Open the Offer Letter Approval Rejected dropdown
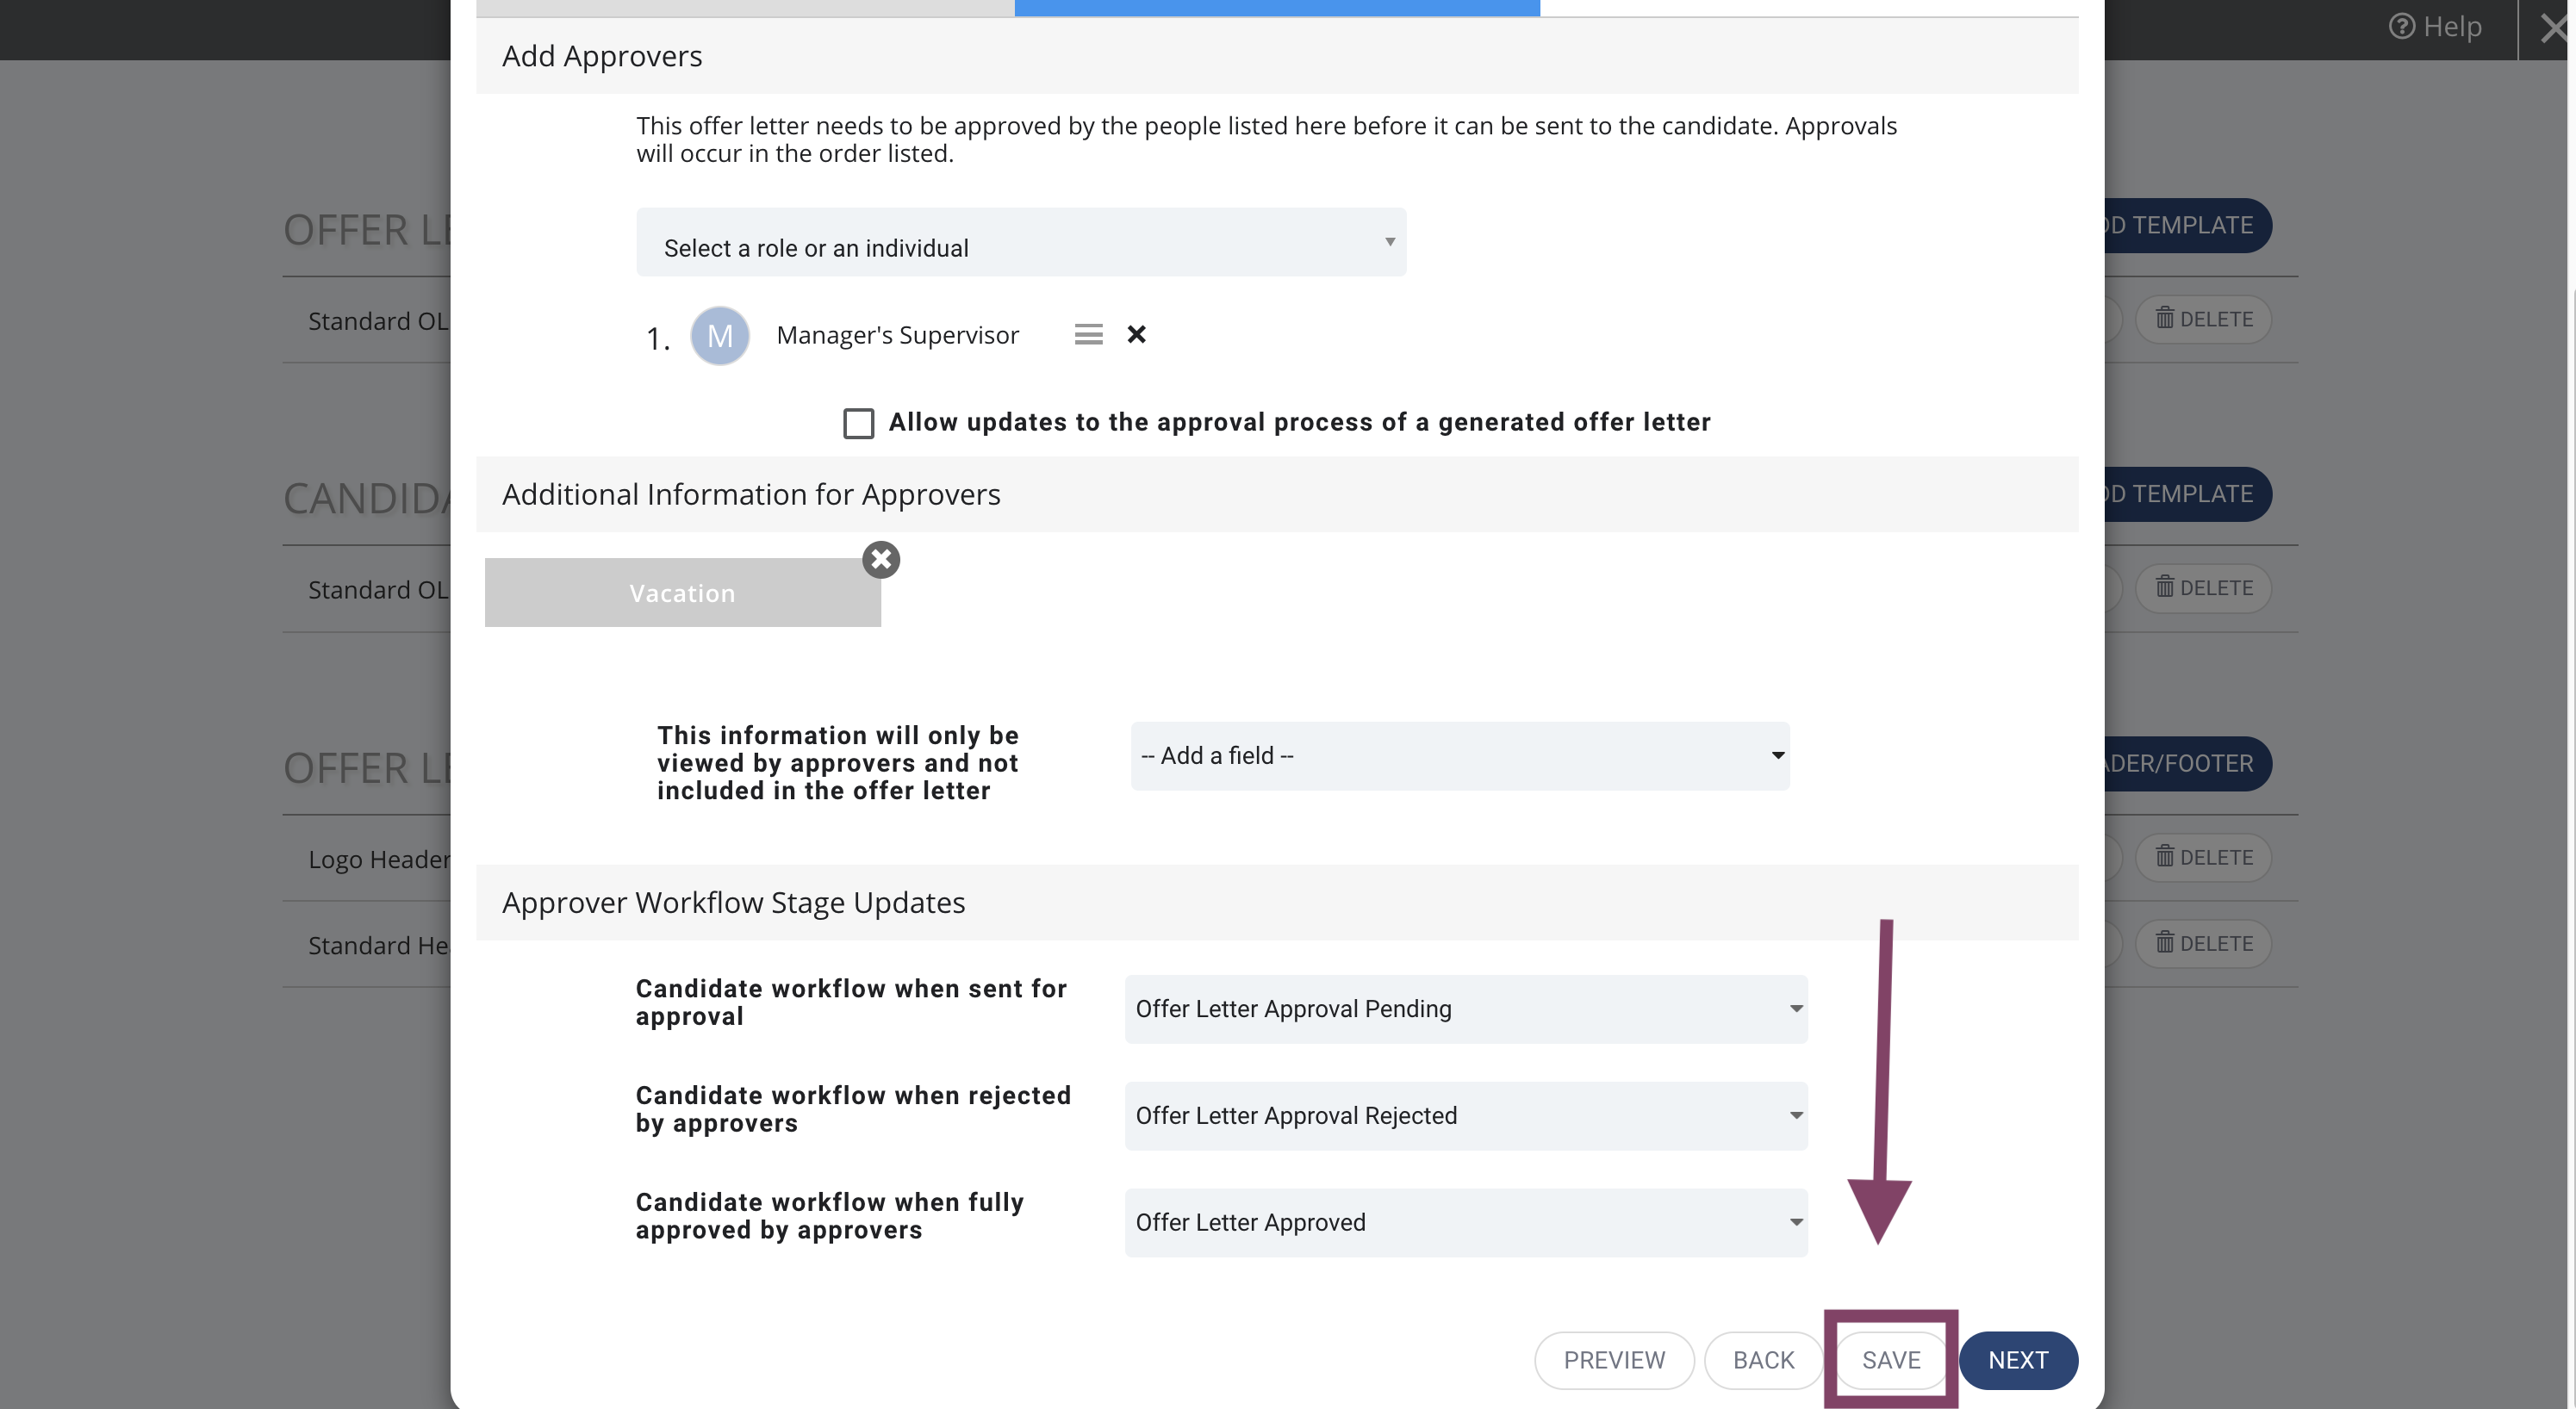This screenshot has height=1409, width=2576. [1466, 1116]
